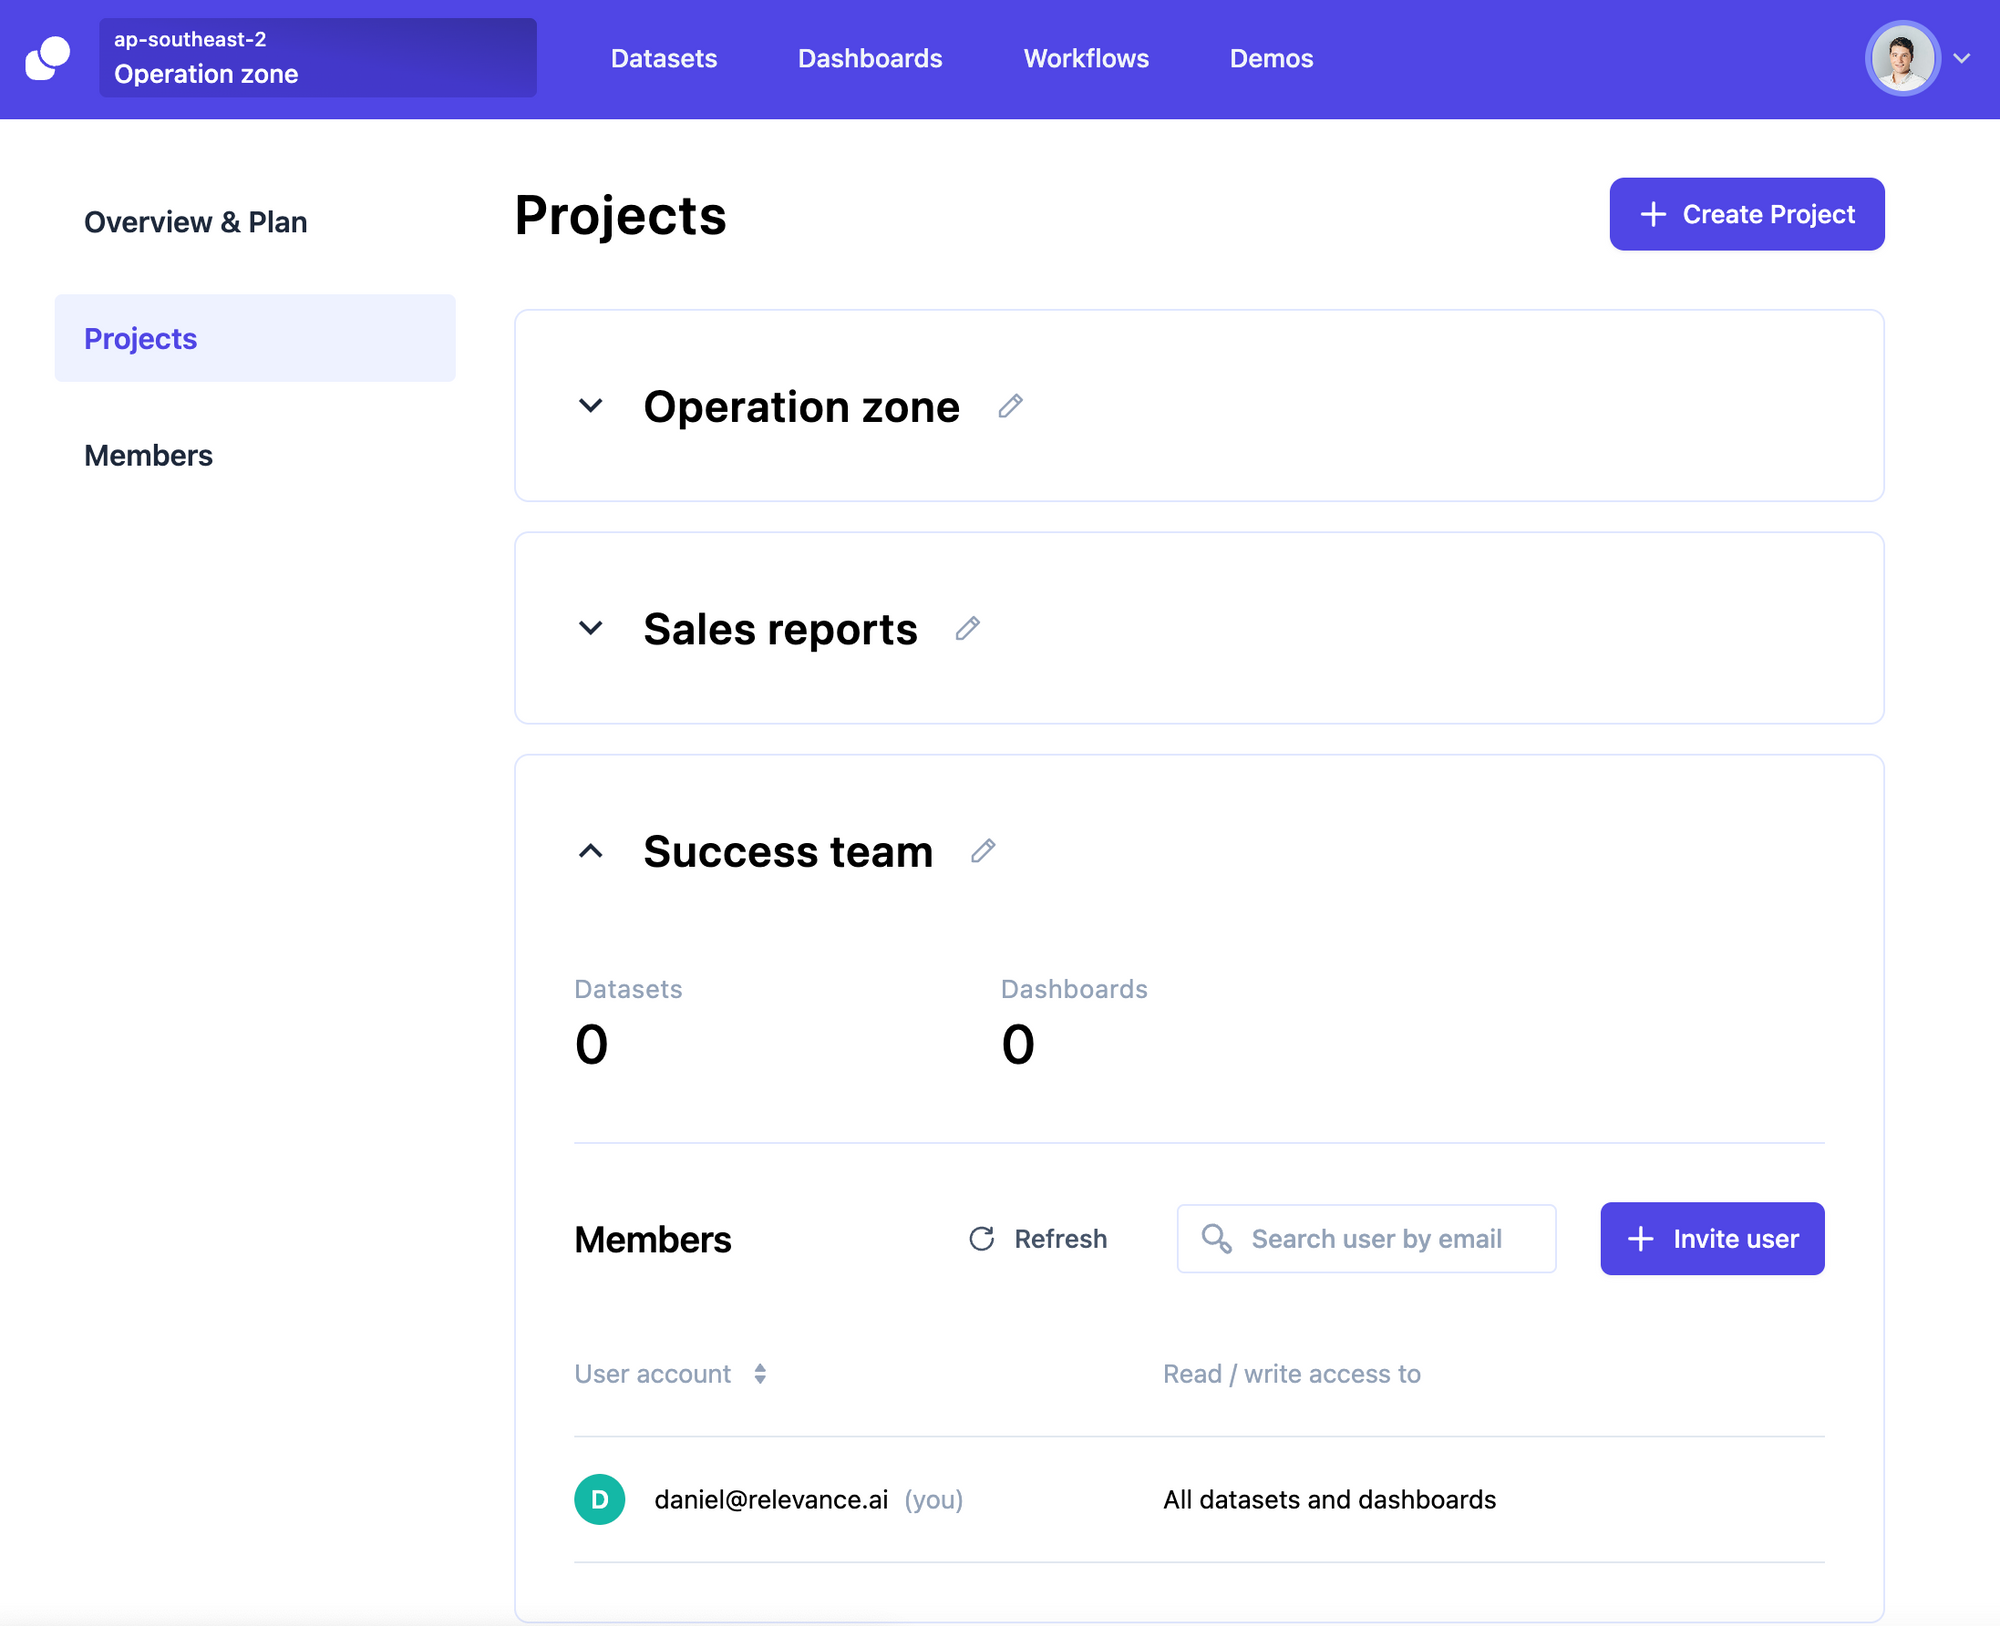The height and width of the screenshot is (1626, 2000).
Task: Open the profile dropdown arrow
Action: (1962, 58)
